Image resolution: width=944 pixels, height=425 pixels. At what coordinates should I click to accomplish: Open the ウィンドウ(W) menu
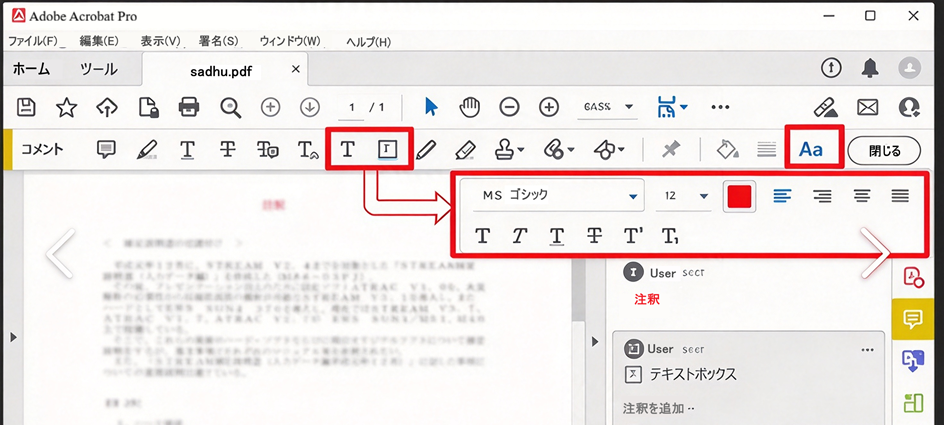pos(290,42)
